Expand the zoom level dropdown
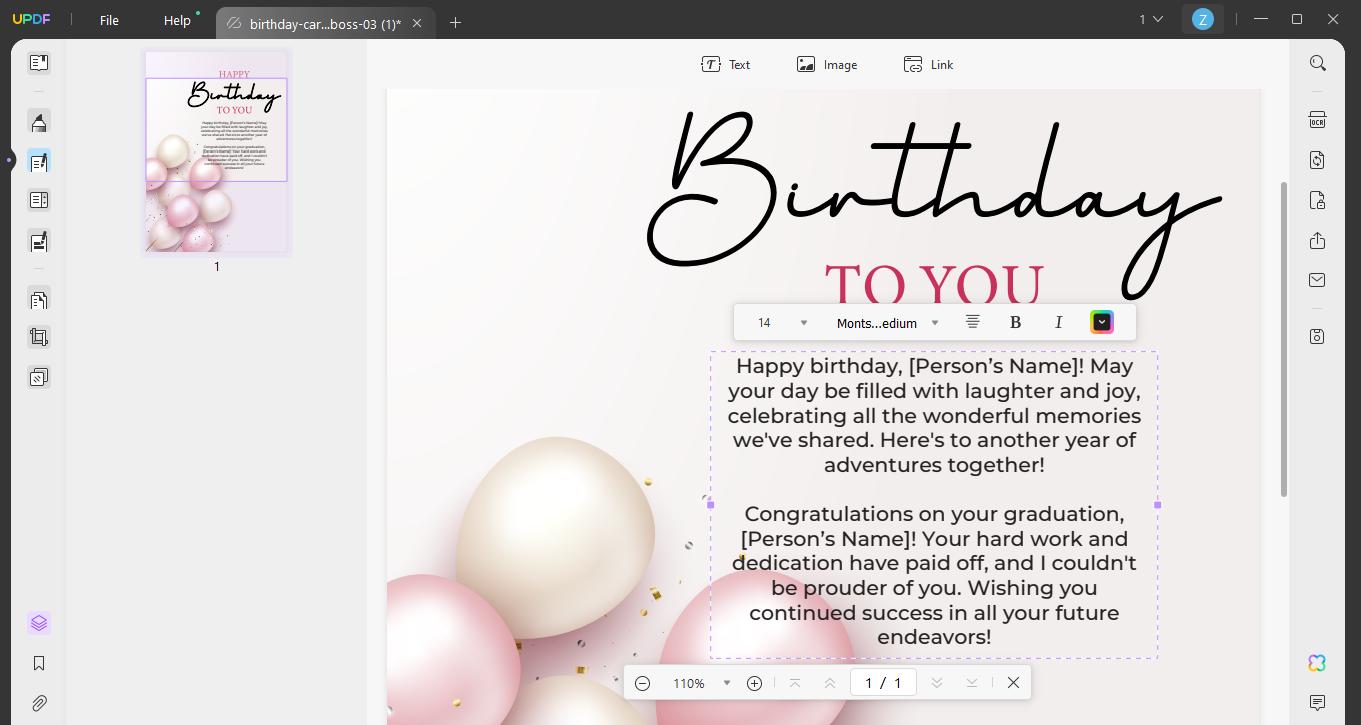The height and width of the screenshot is (725, 1361). (727, 683)
